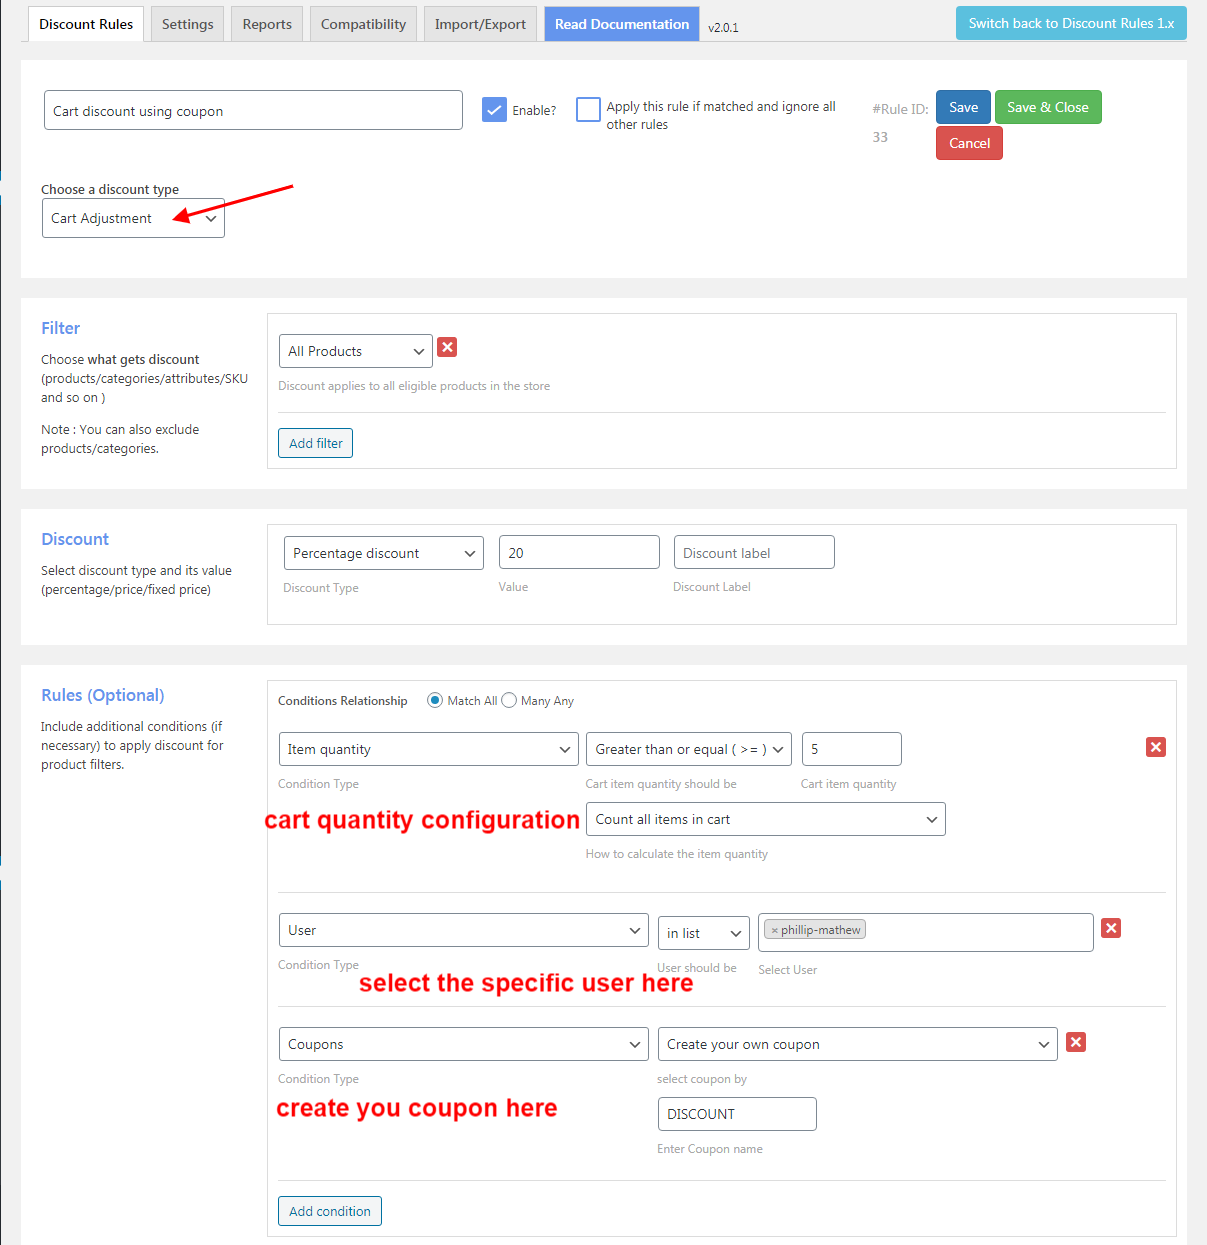Remove the All Products filter row
Screen dimensions: 1207x1245
447,347
